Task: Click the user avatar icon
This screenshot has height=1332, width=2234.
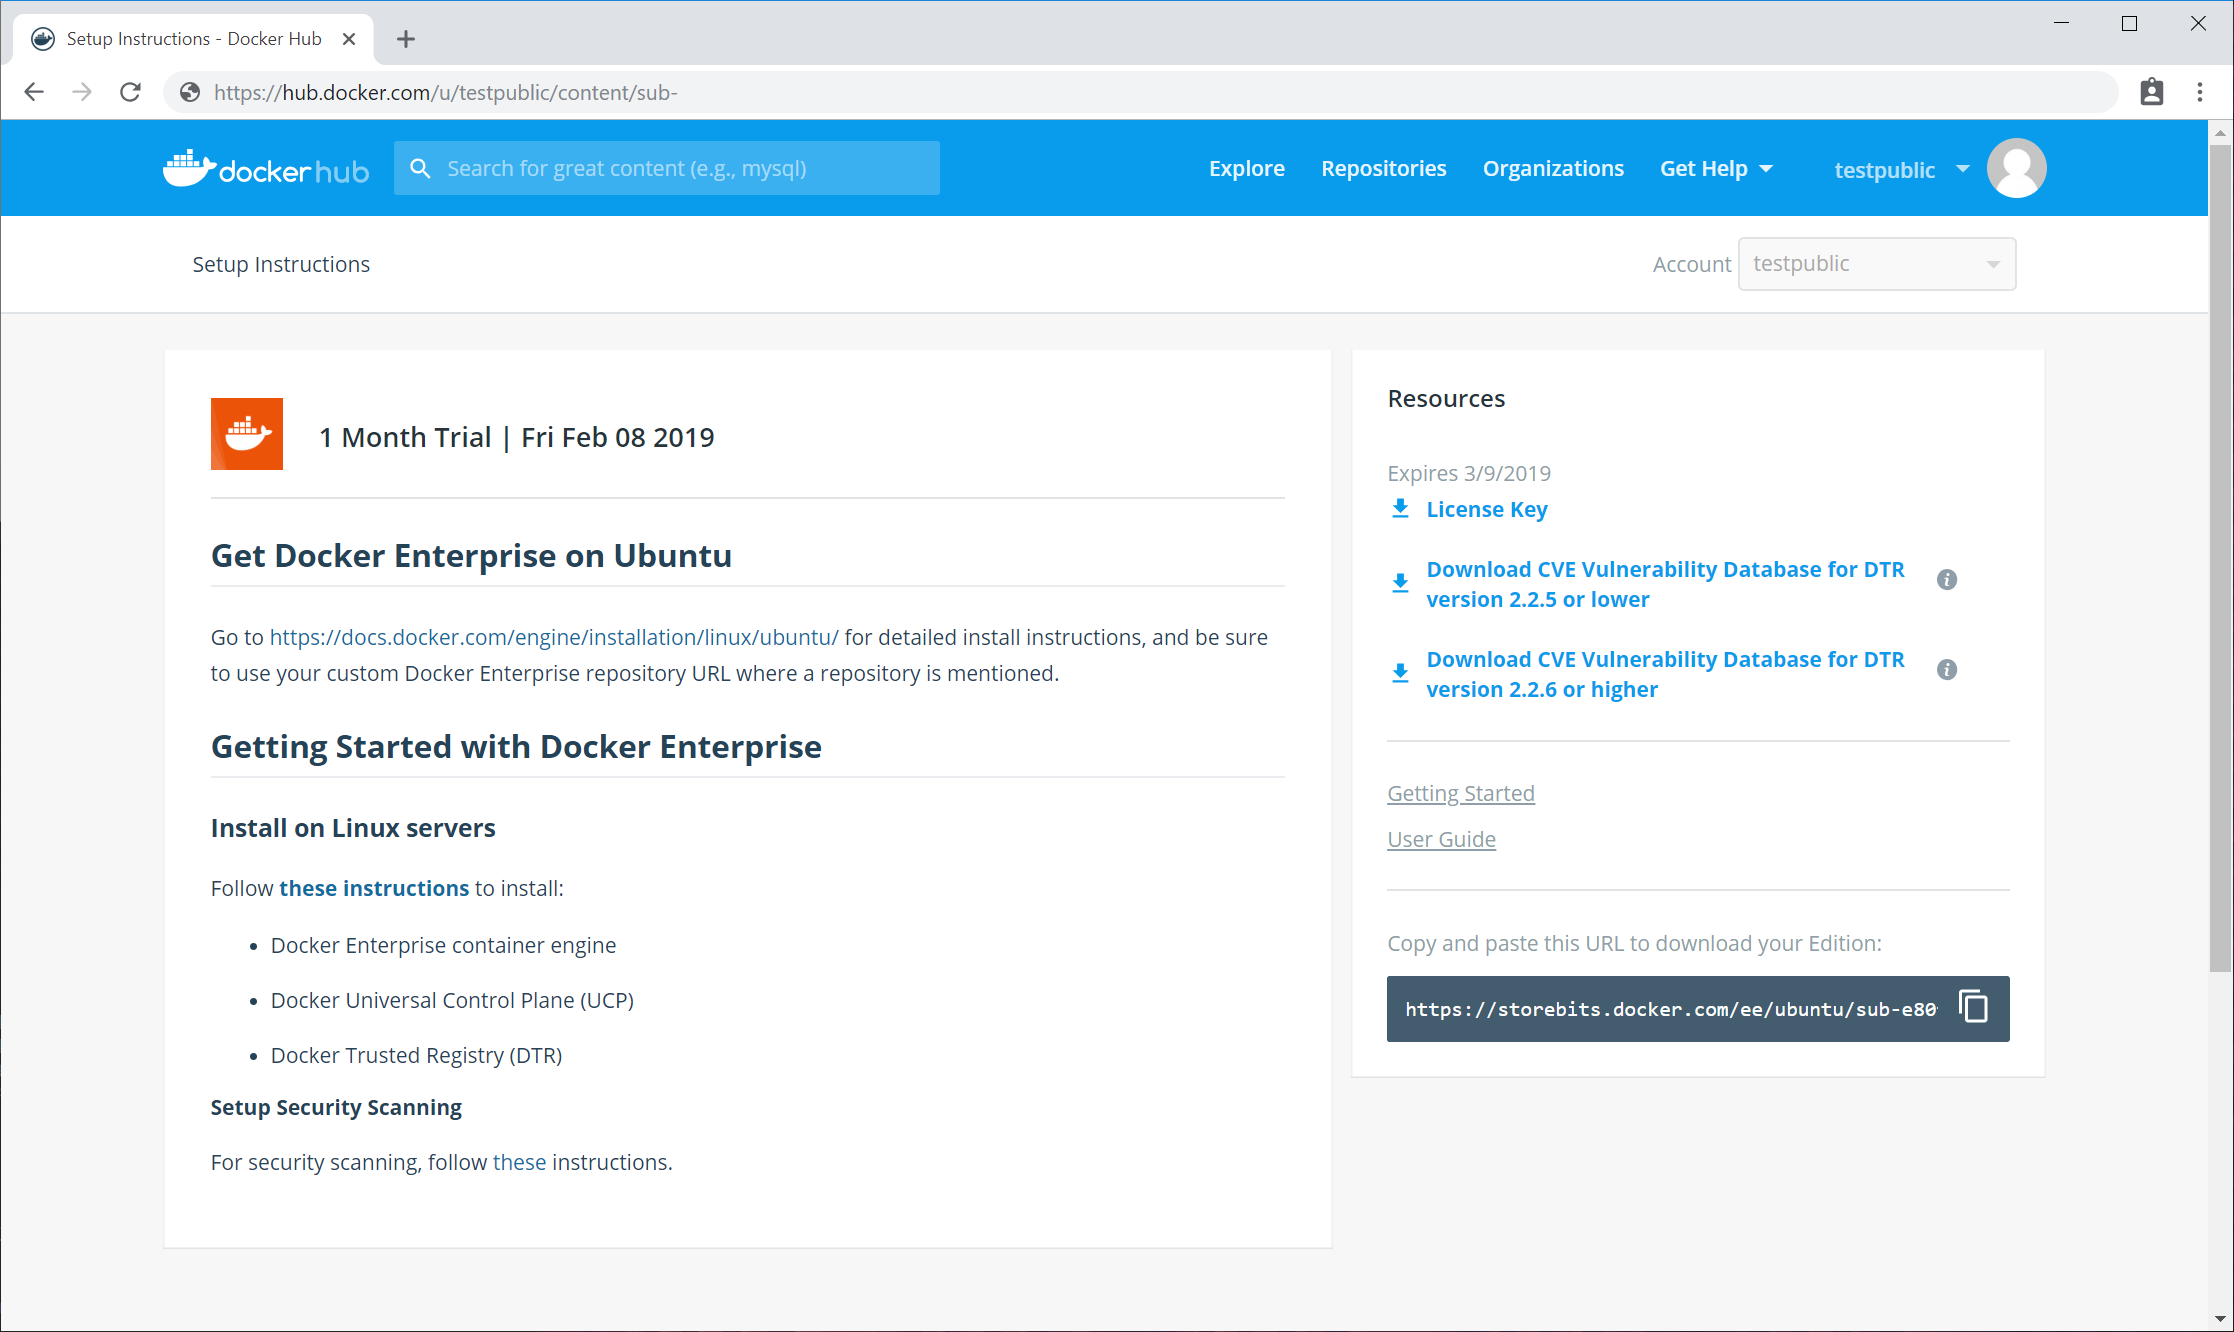Action: point(2016,169)
